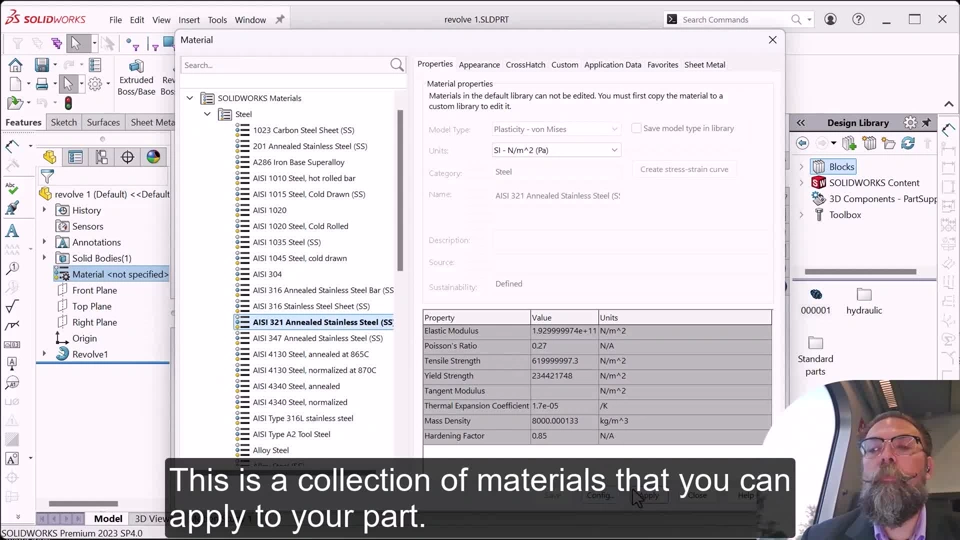Open the FeatureManager design tree tab icon
Image resolution: width=960 pixels, height=540 pixels.
pos(50,157)
